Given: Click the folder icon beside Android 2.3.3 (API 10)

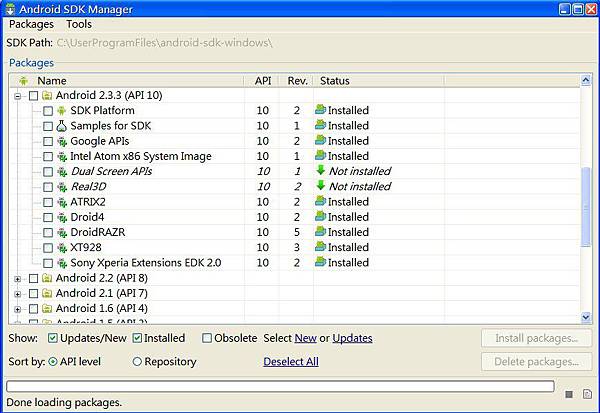Looking at the screenshot, I should [47, 95].
